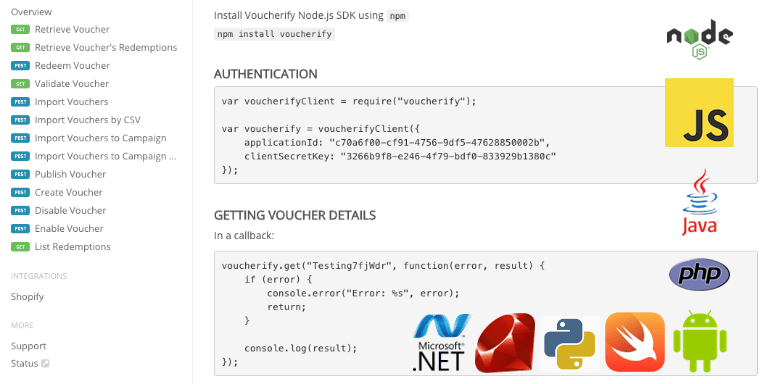Click the AUTHENTICATION heading
This screenshot has width=768, height=384.
tap(265, 74)
